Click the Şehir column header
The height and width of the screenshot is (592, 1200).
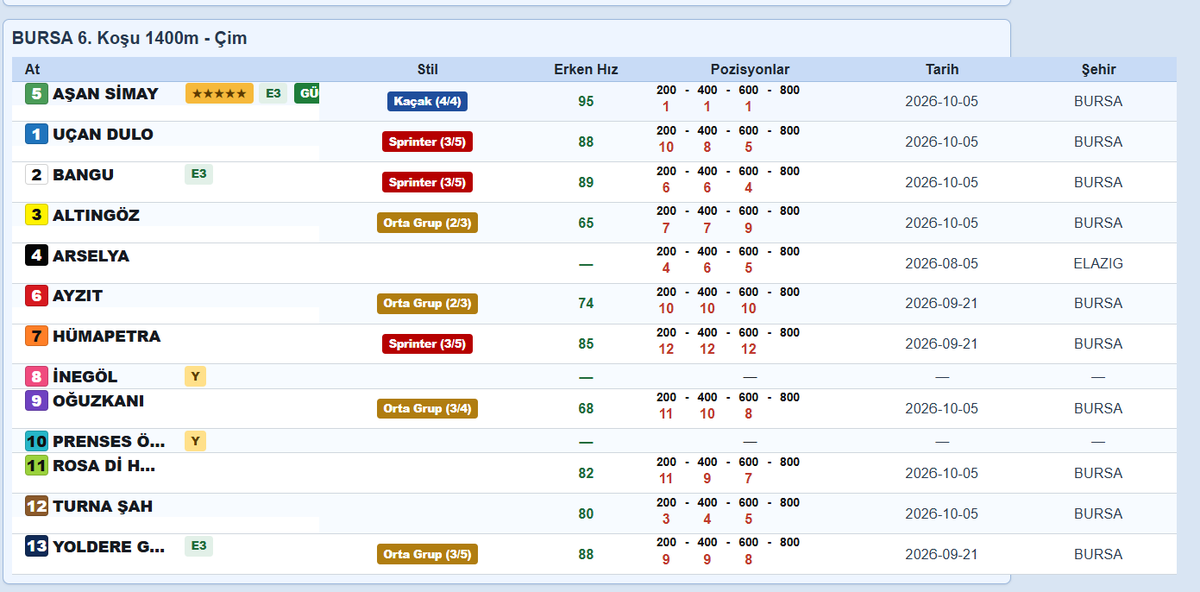[1098, 69]
